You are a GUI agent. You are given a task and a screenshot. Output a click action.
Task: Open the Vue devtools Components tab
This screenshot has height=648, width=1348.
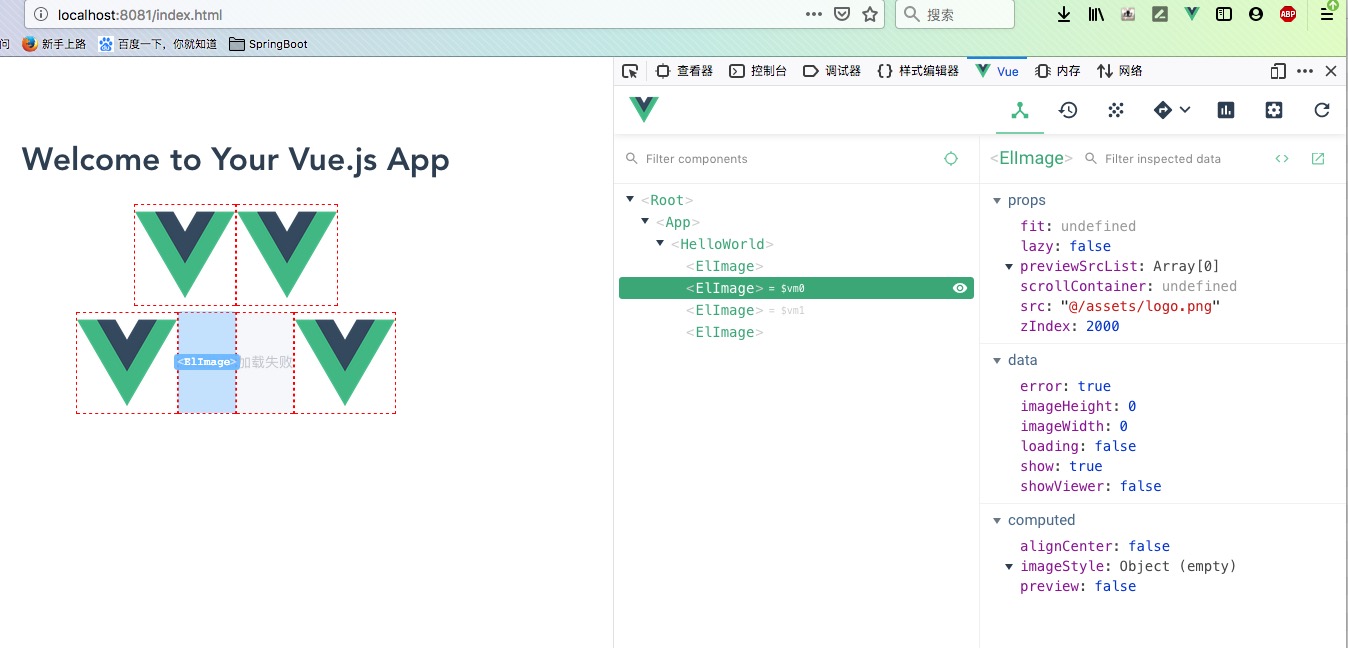(1020, 110)
